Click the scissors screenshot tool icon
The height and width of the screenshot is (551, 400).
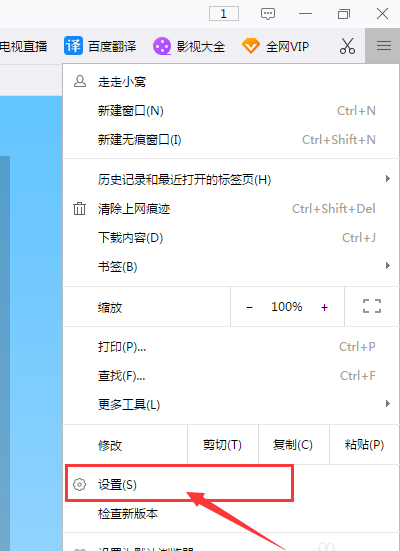(x=347, y=46)
